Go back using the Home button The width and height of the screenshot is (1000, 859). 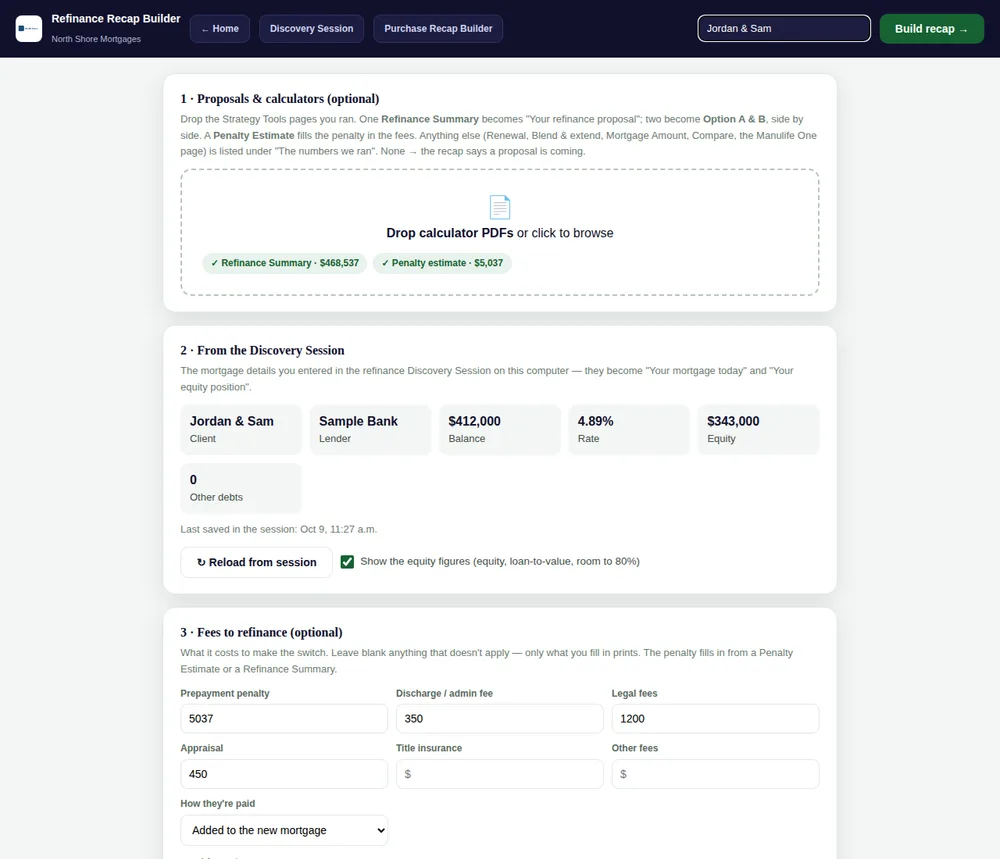(220, 29)
